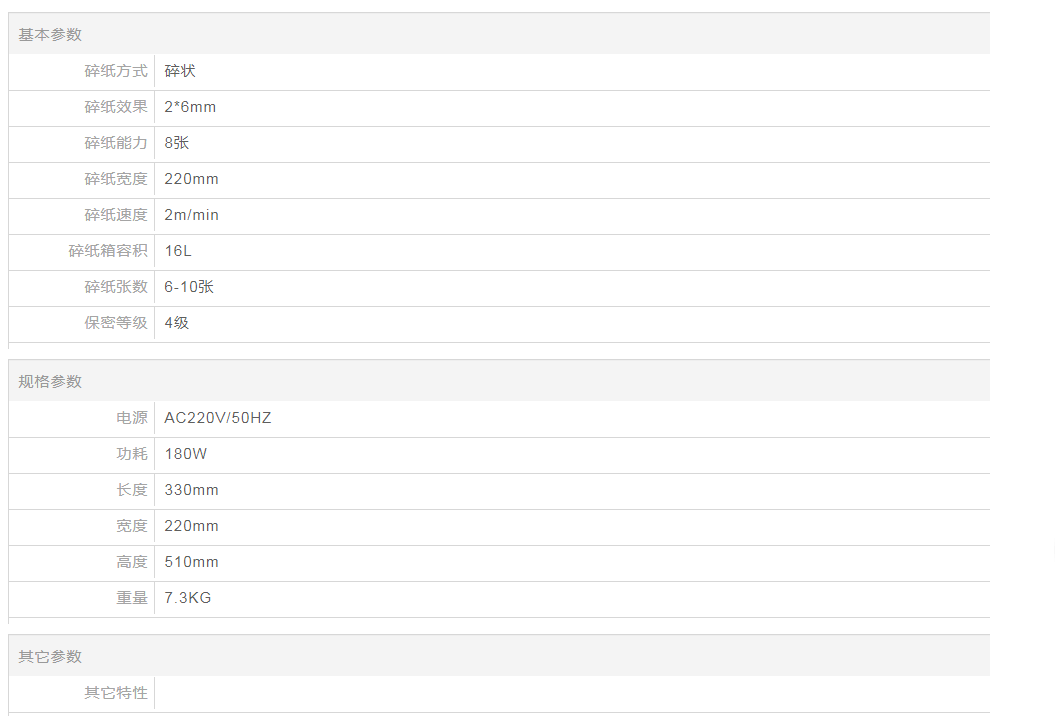Click the 规格参数 section header
The width and height of the screenshot is (1055, 716).
point(50,382)
